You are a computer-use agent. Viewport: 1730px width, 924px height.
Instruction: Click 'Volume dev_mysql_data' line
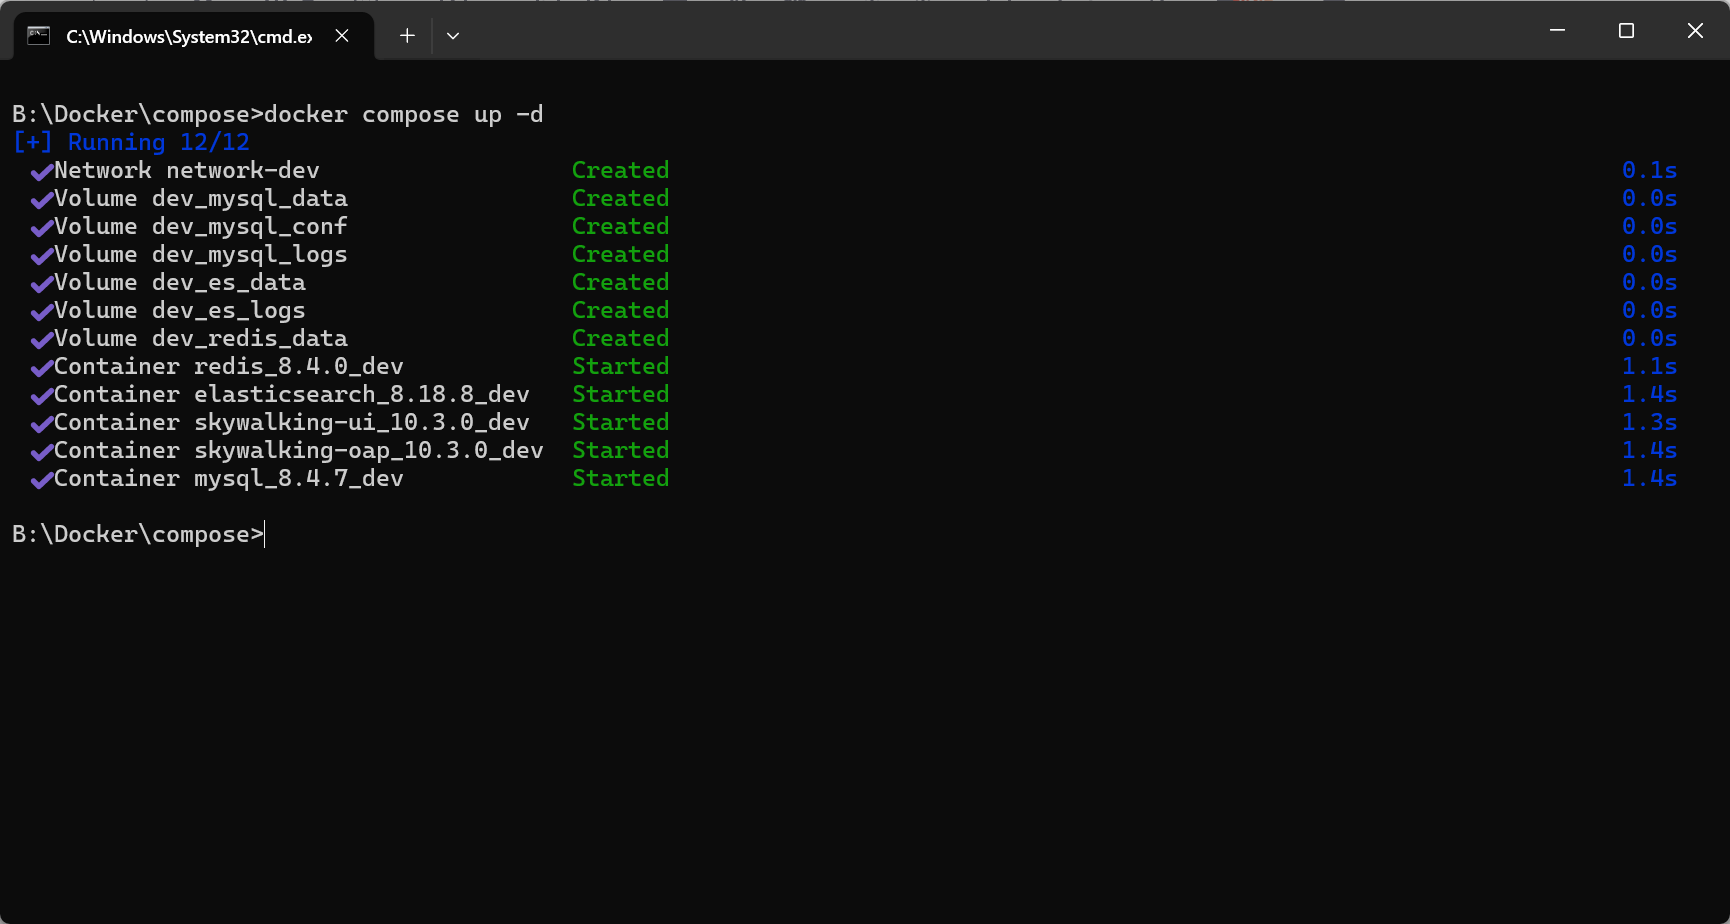click(x=201, y=198)
